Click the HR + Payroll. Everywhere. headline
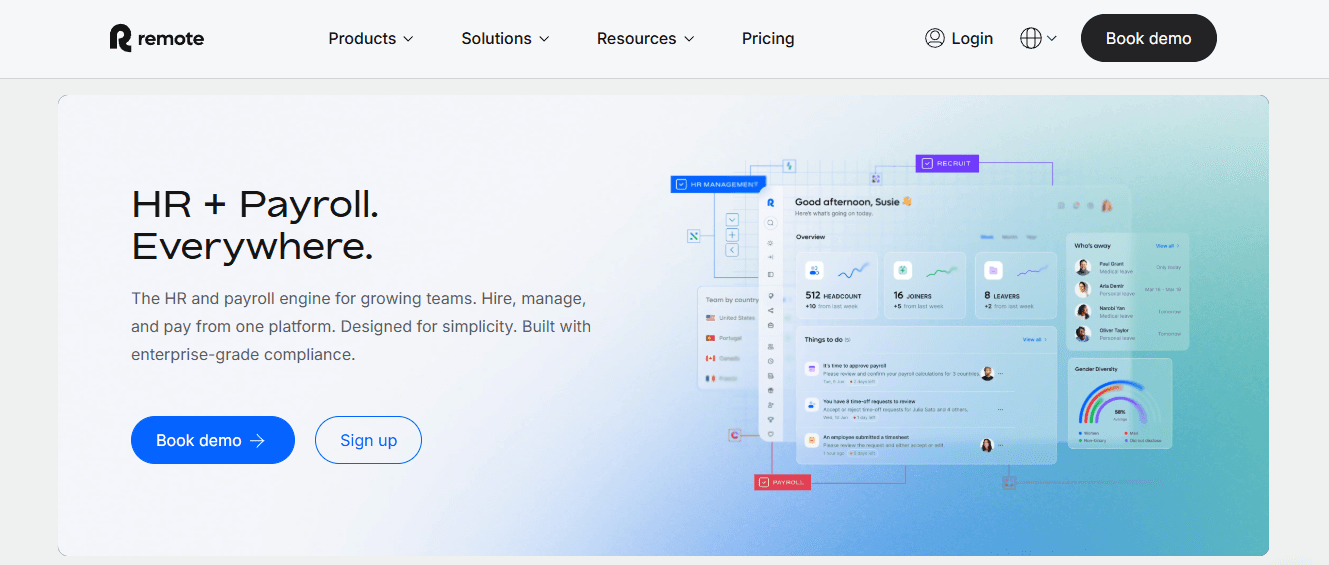1329x565 pixels. [x=255, y=225]
